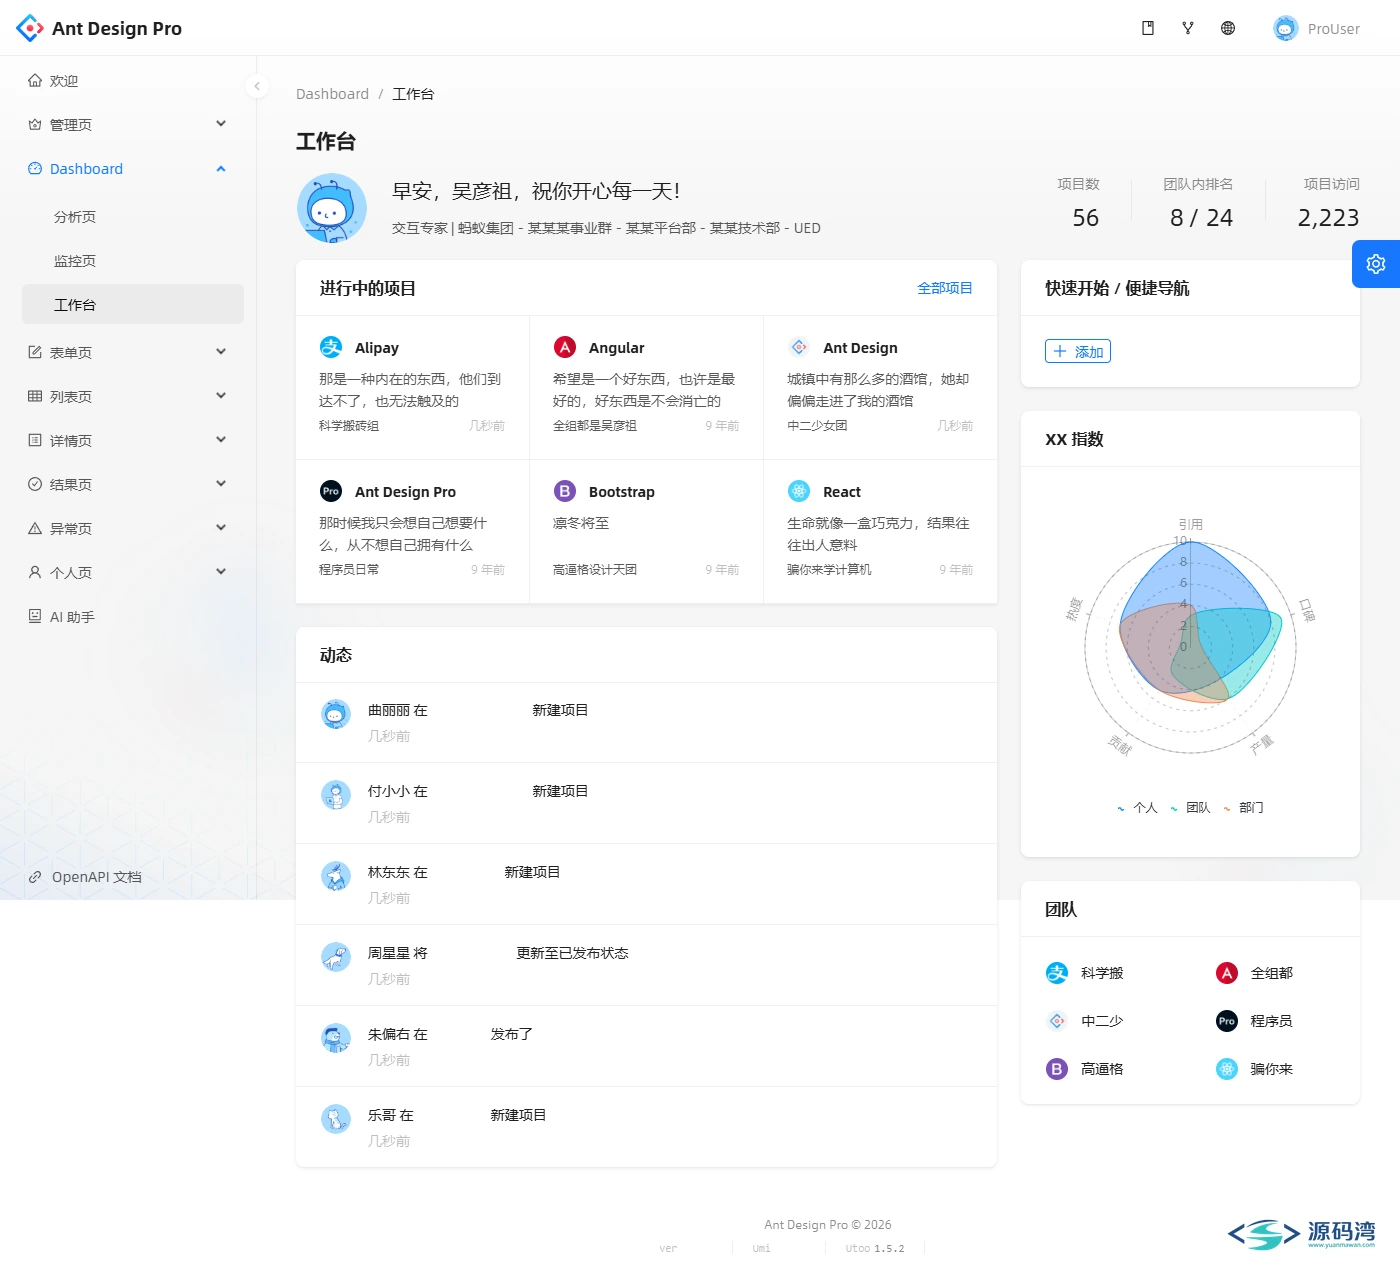Click the 添加 quick navigation button
Image resolution: width=1400 pixels, height=1273 pixels.
[1078, 351]
